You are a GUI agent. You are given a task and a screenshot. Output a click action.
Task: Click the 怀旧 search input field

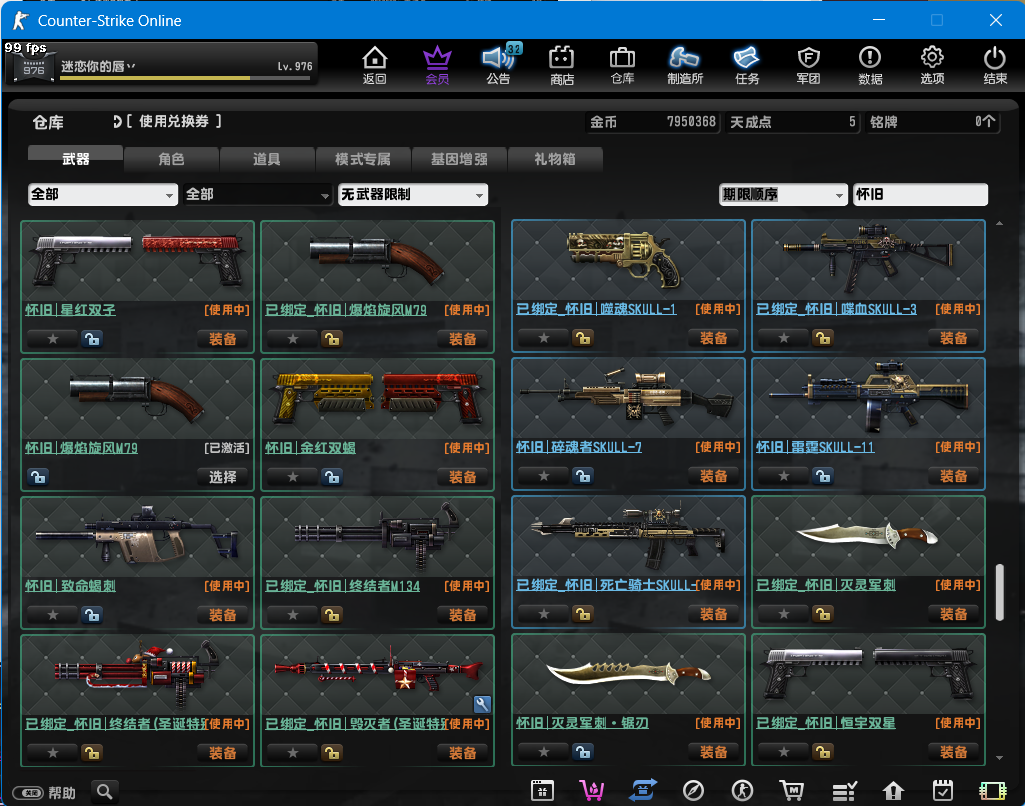pyautogui.click(x=920, y=194)
